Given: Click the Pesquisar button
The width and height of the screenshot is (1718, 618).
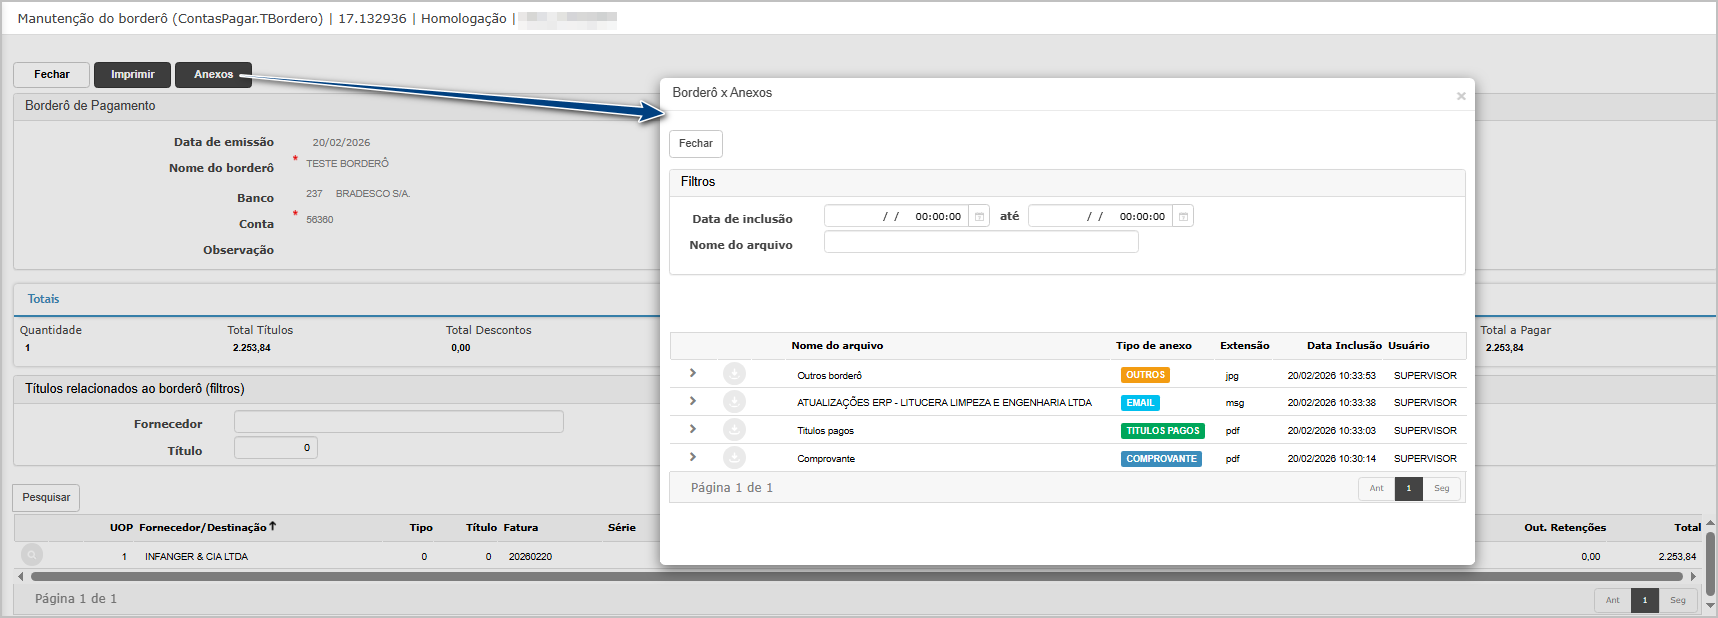Looking at the screenshot, I should coord(46,497).
